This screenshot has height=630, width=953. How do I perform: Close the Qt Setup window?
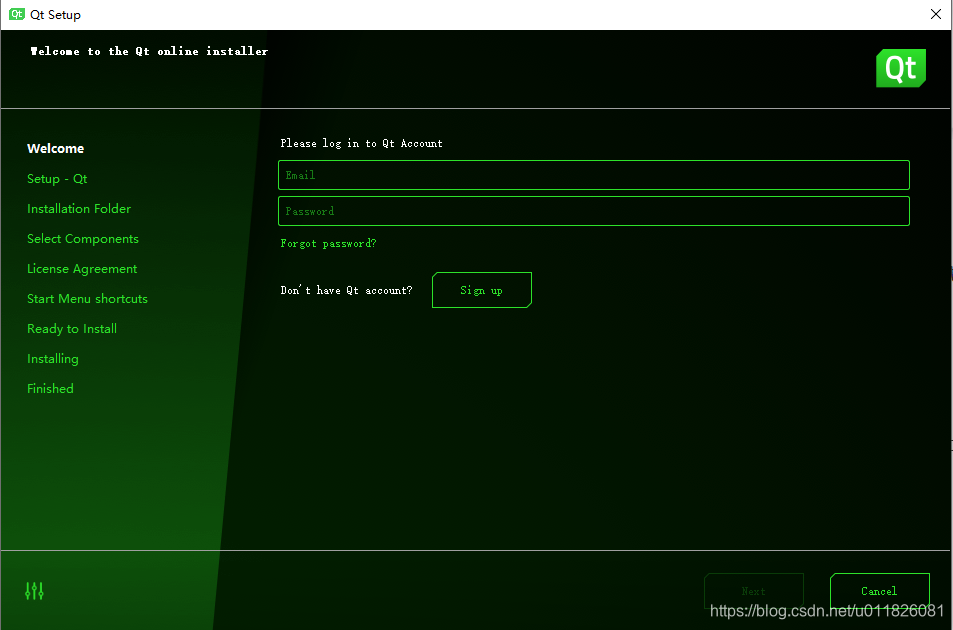[936, 14]
